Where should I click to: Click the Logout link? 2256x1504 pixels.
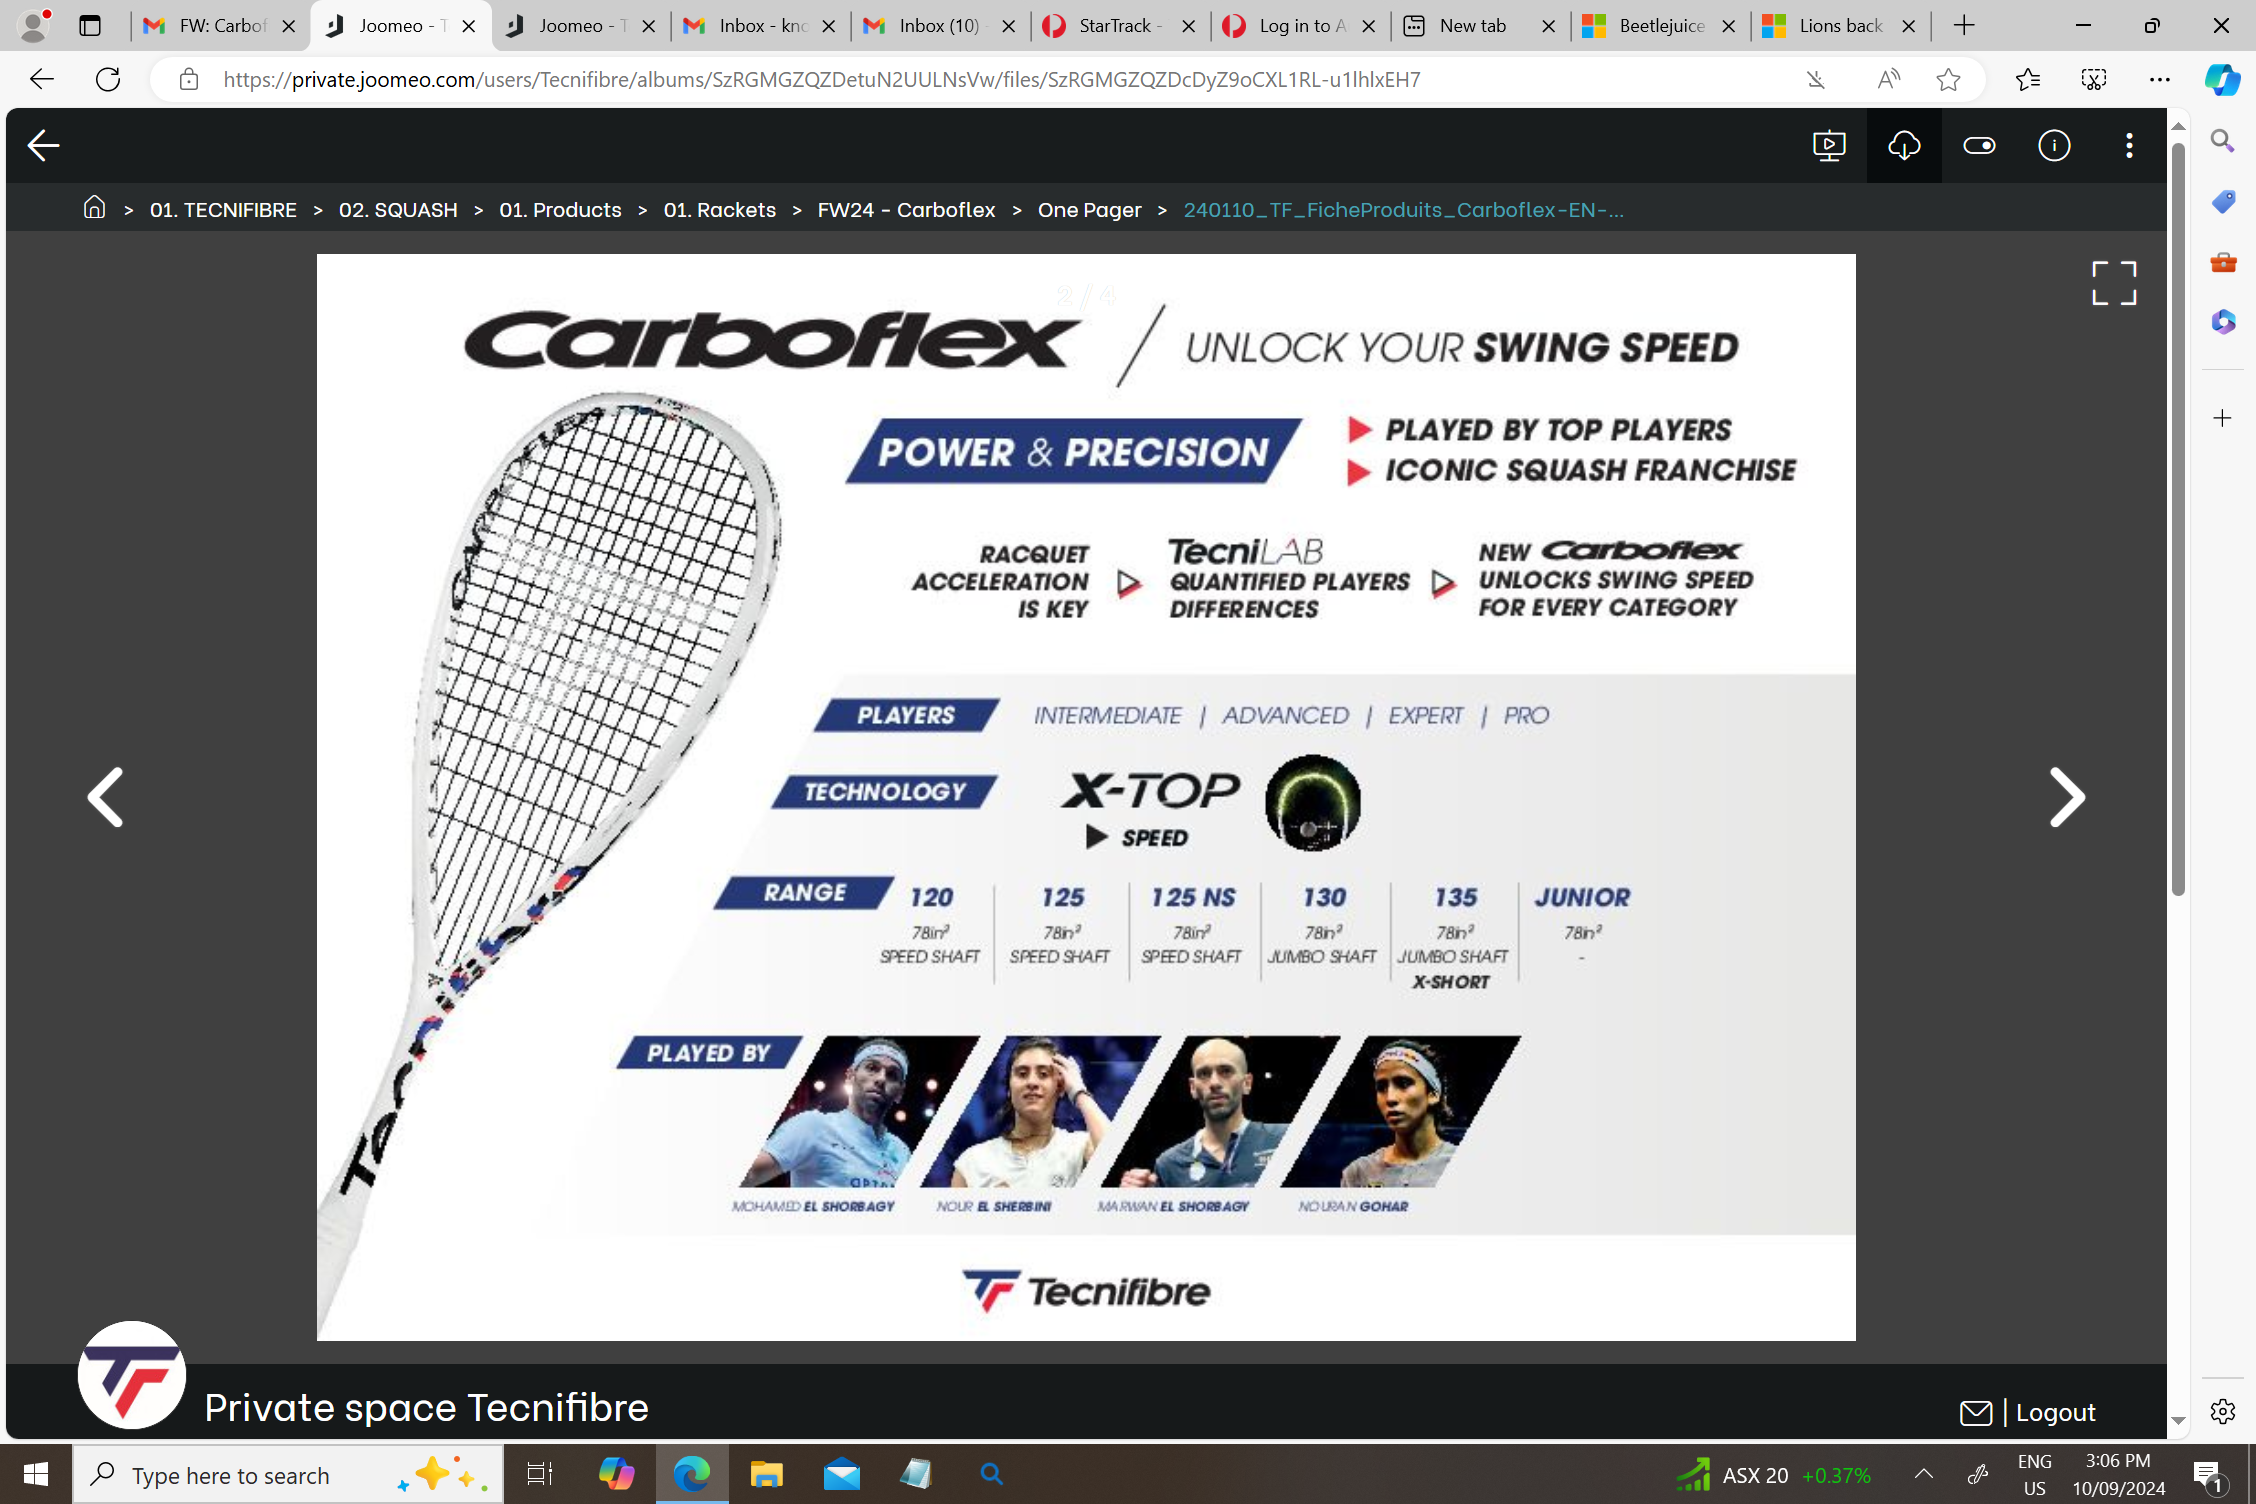[x=2055, y=1412]
